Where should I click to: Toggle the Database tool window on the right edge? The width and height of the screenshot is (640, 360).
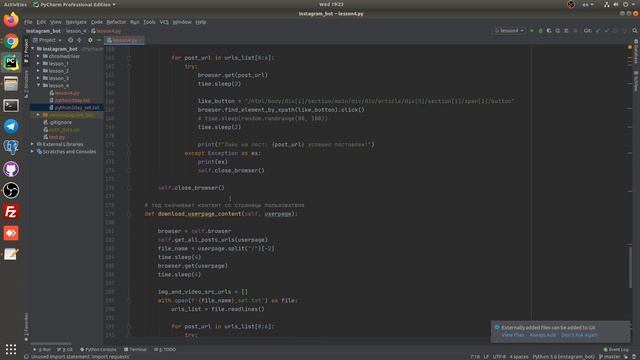pyautogui.click(x=636, y=51)
